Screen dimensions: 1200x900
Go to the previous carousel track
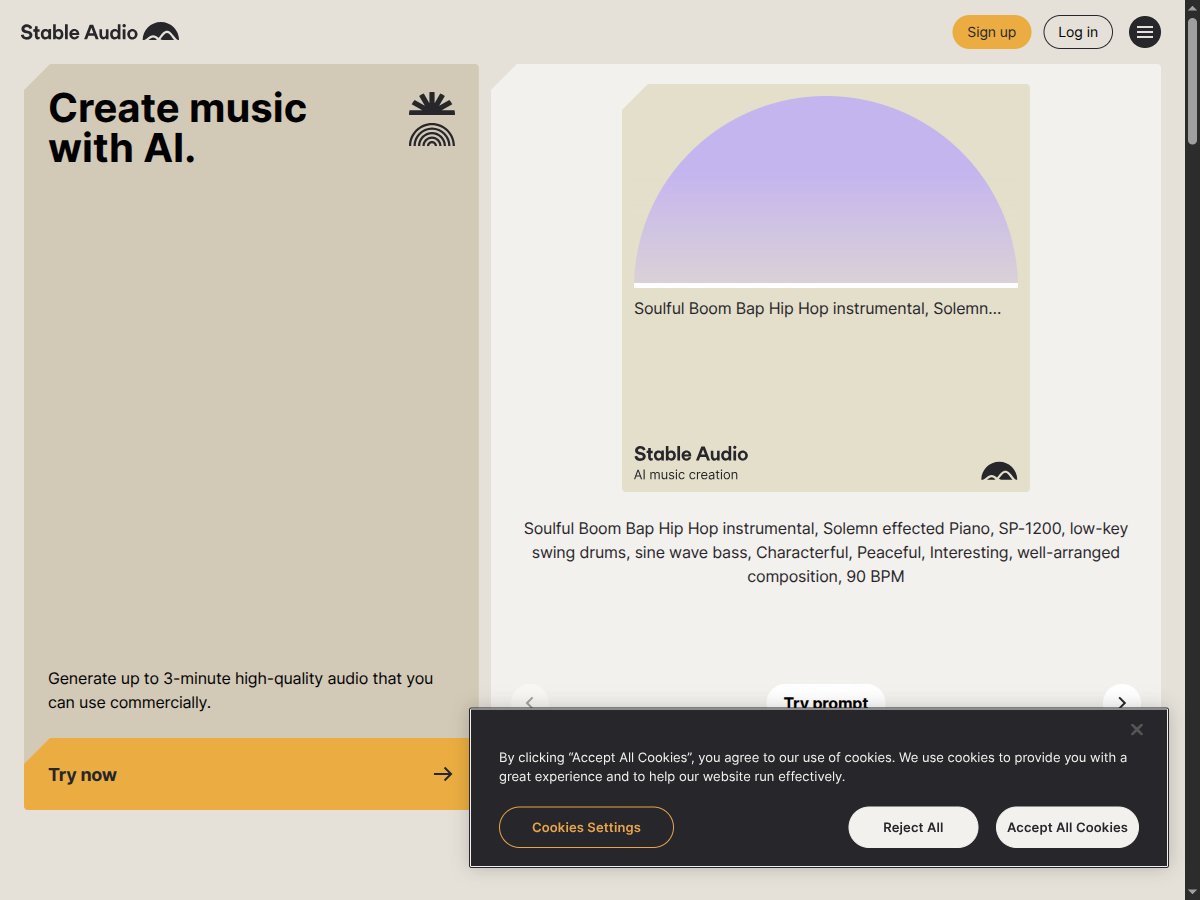(530, 703)
